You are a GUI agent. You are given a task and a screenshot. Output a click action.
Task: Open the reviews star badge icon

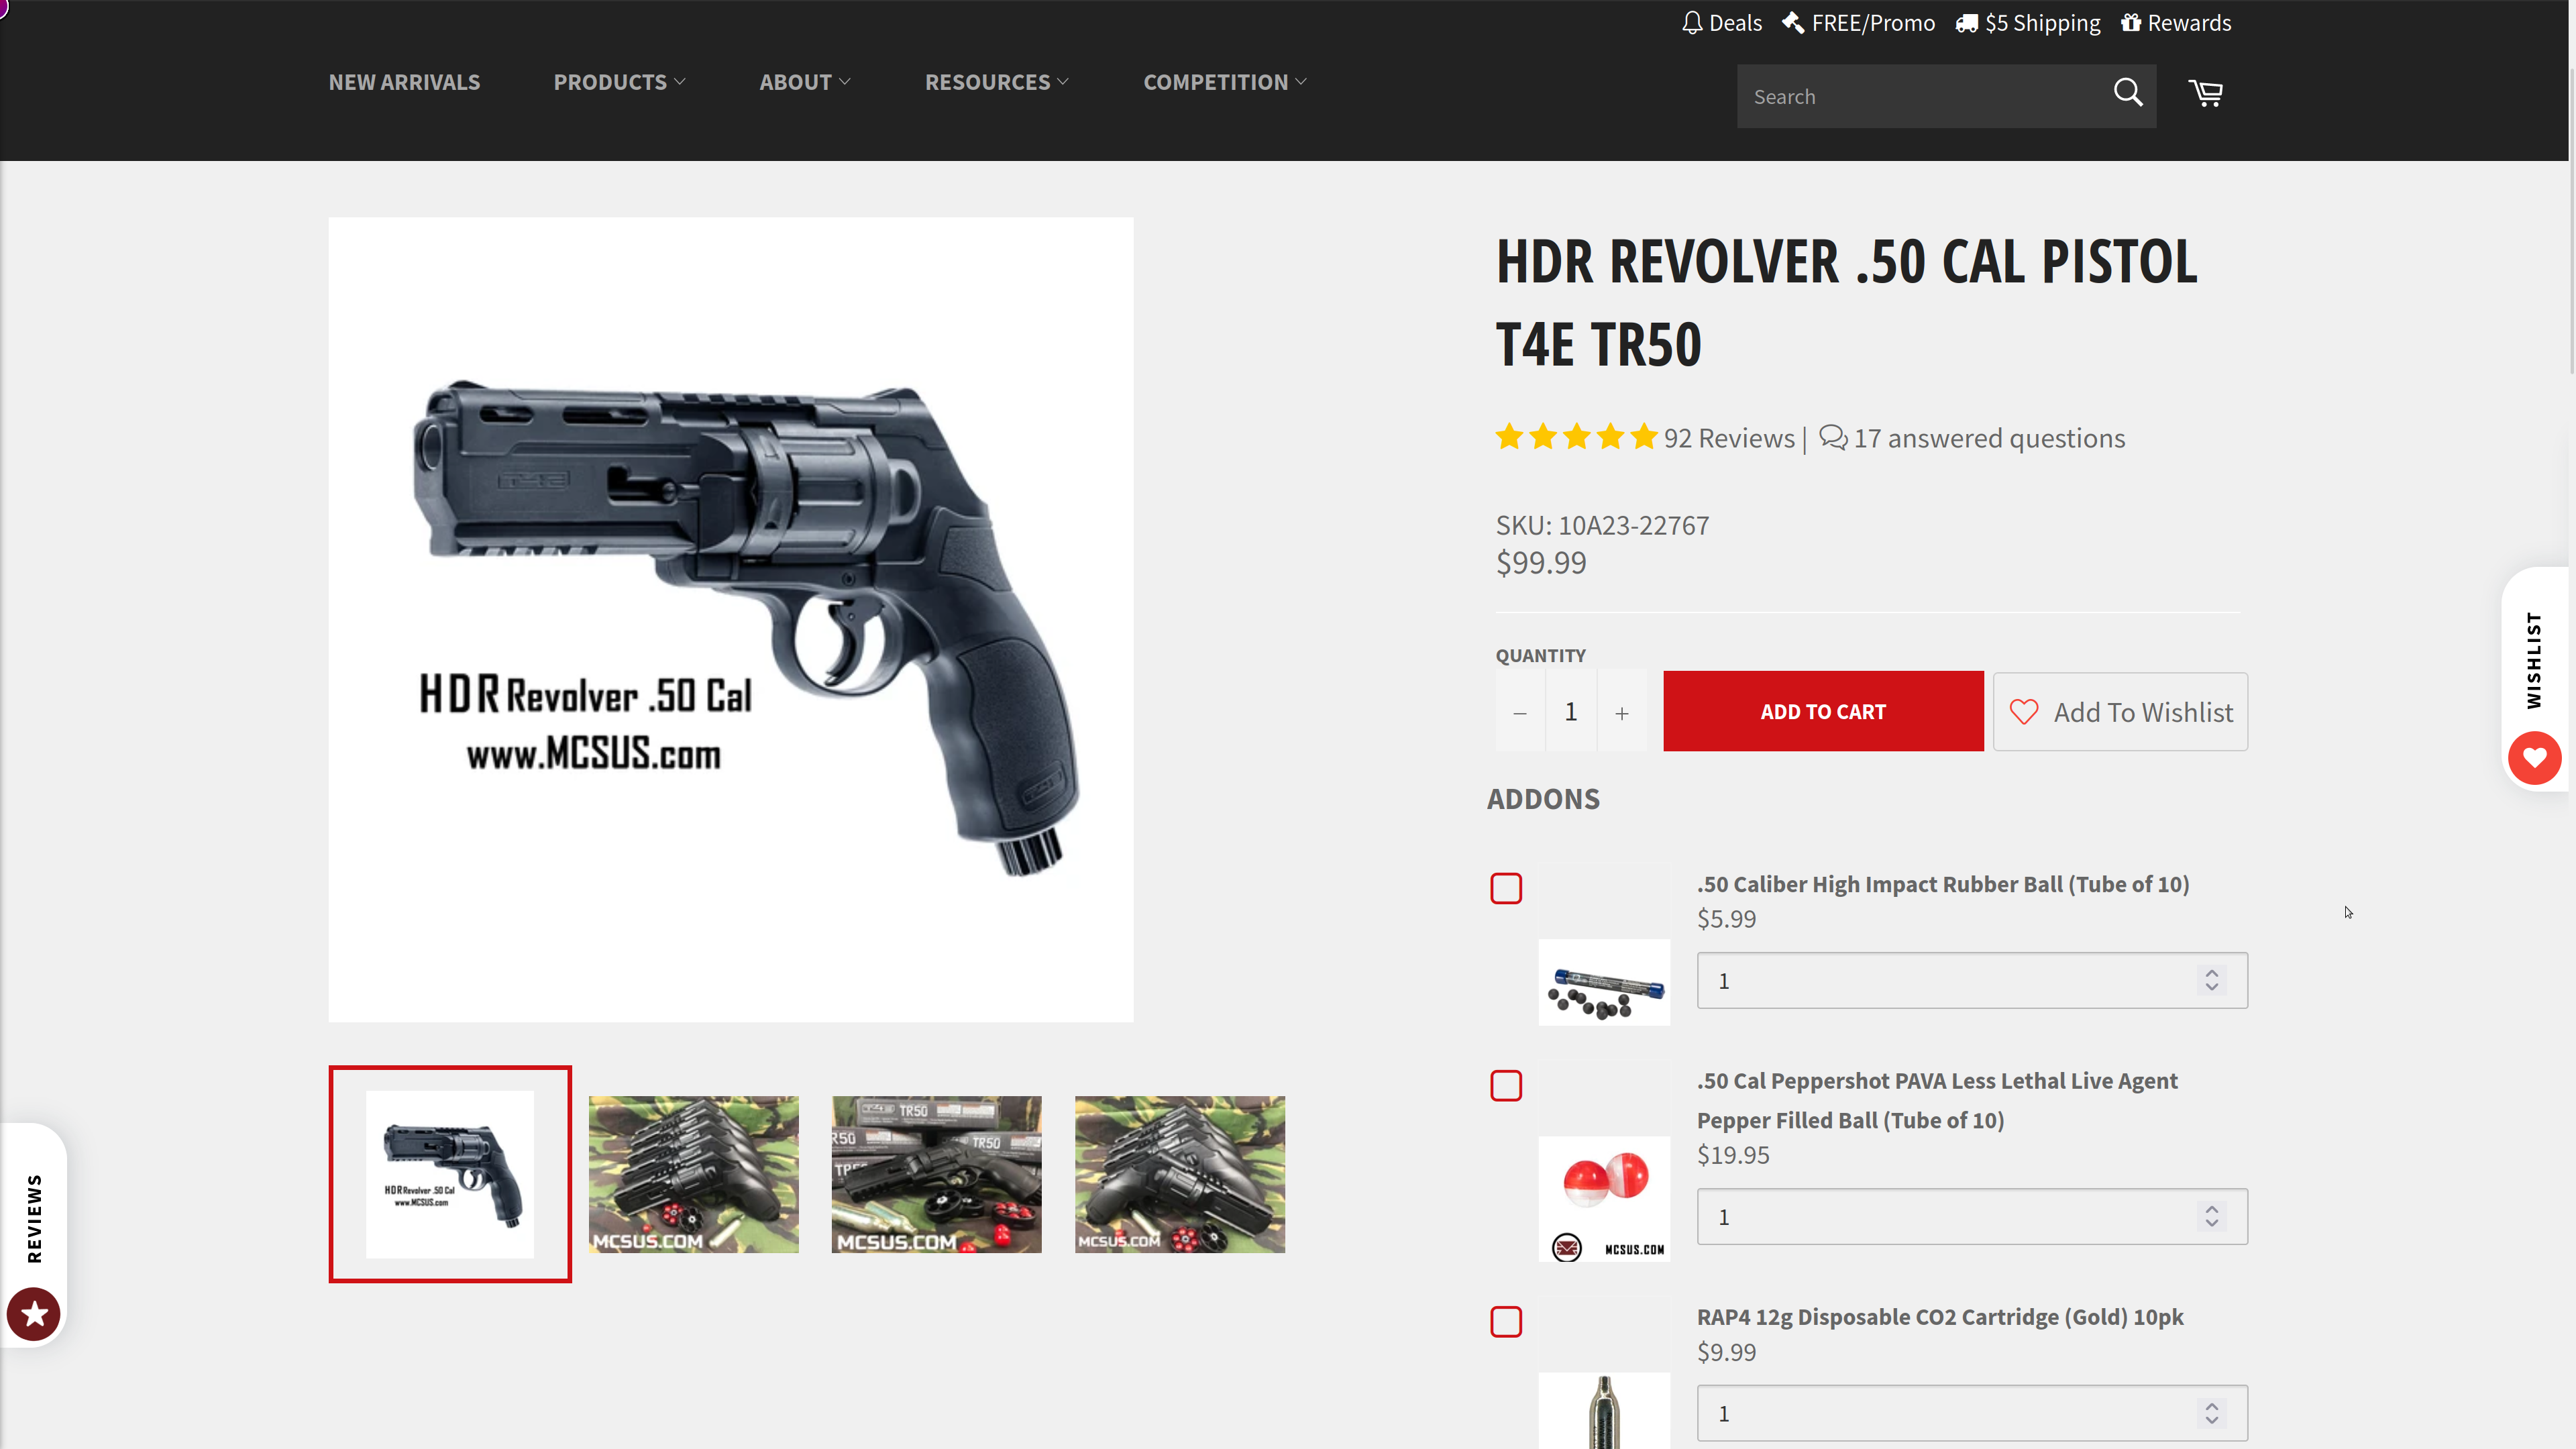[x=34, y=1313]
